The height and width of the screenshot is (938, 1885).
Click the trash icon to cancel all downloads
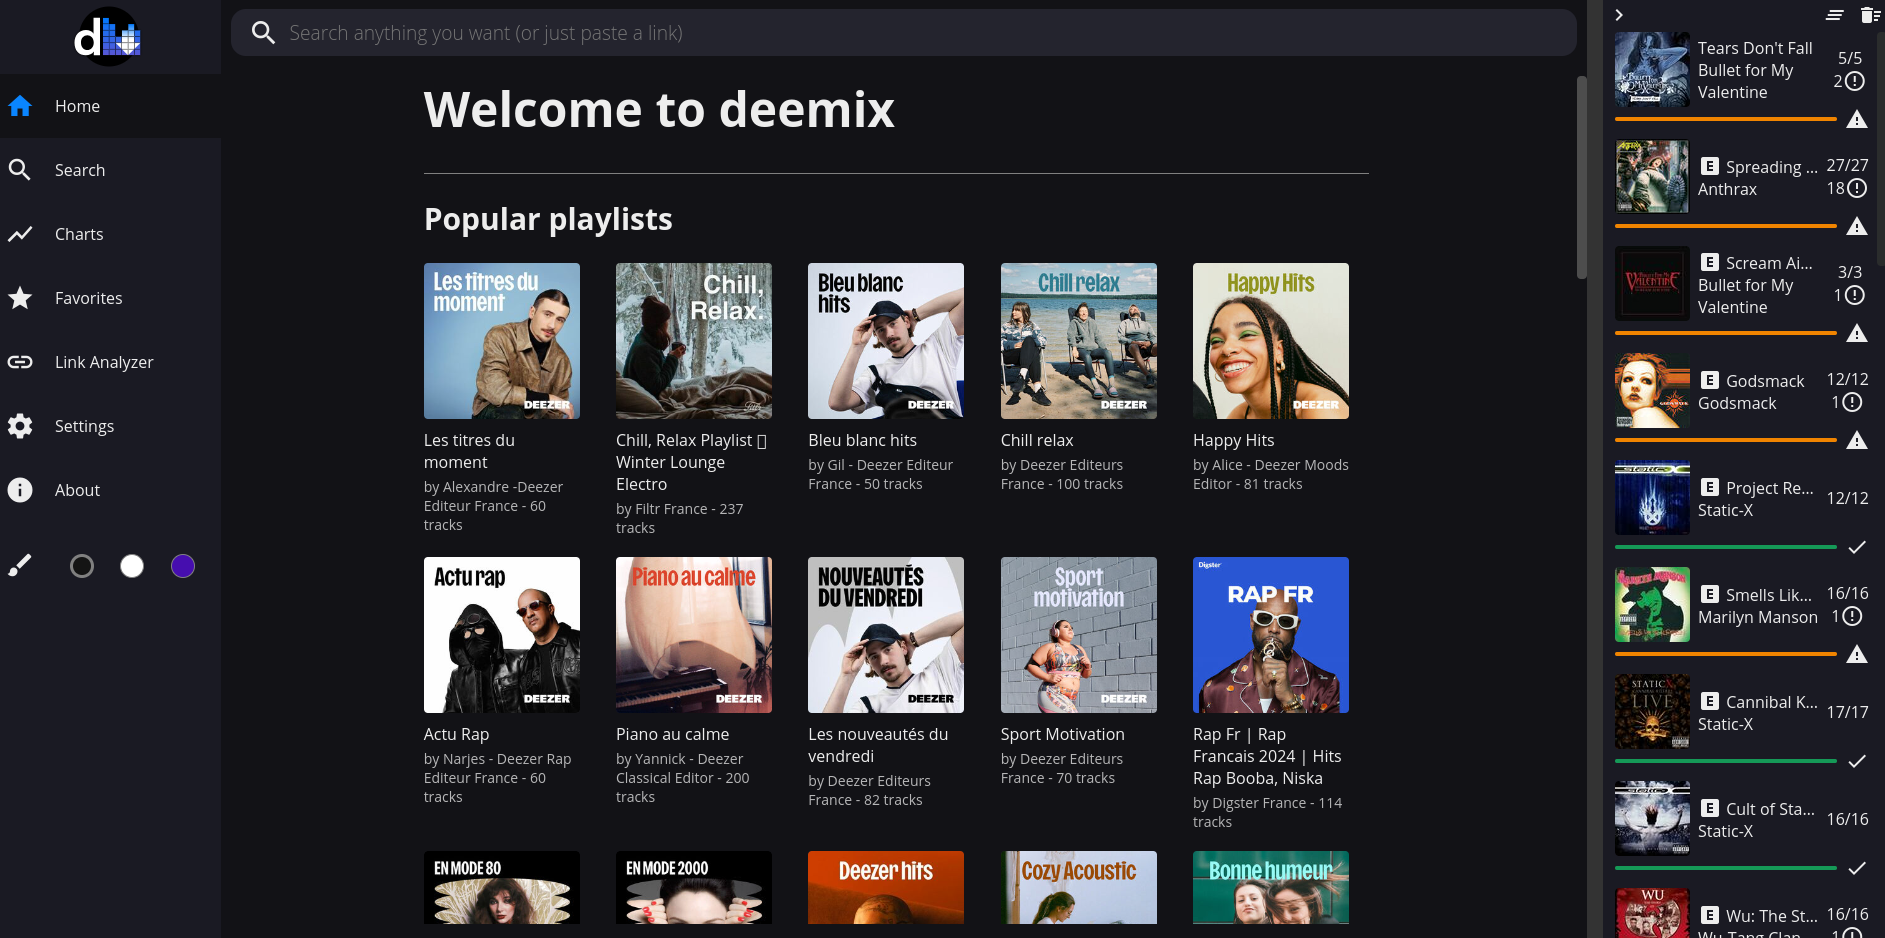1869,15
